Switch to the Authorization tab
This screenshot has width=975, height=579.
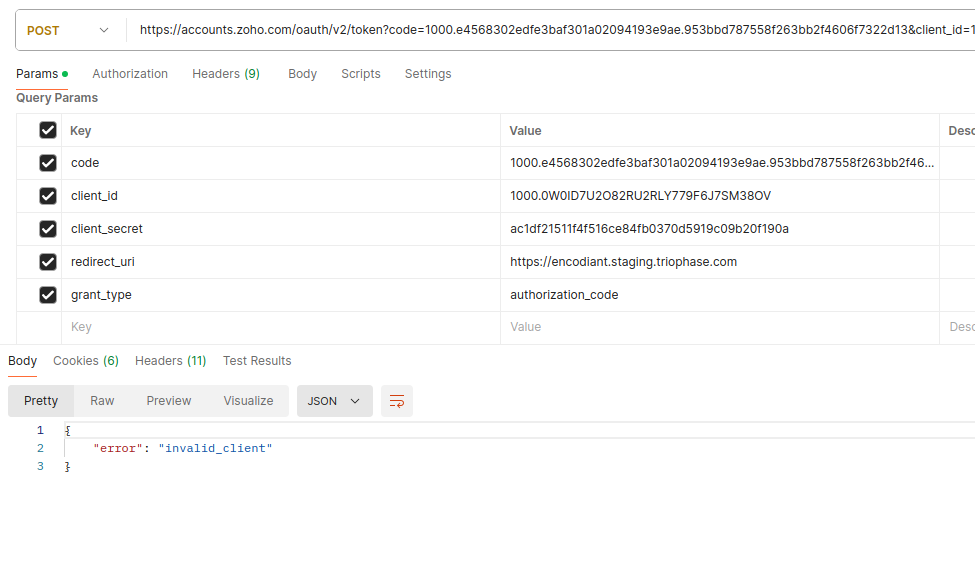129,73
